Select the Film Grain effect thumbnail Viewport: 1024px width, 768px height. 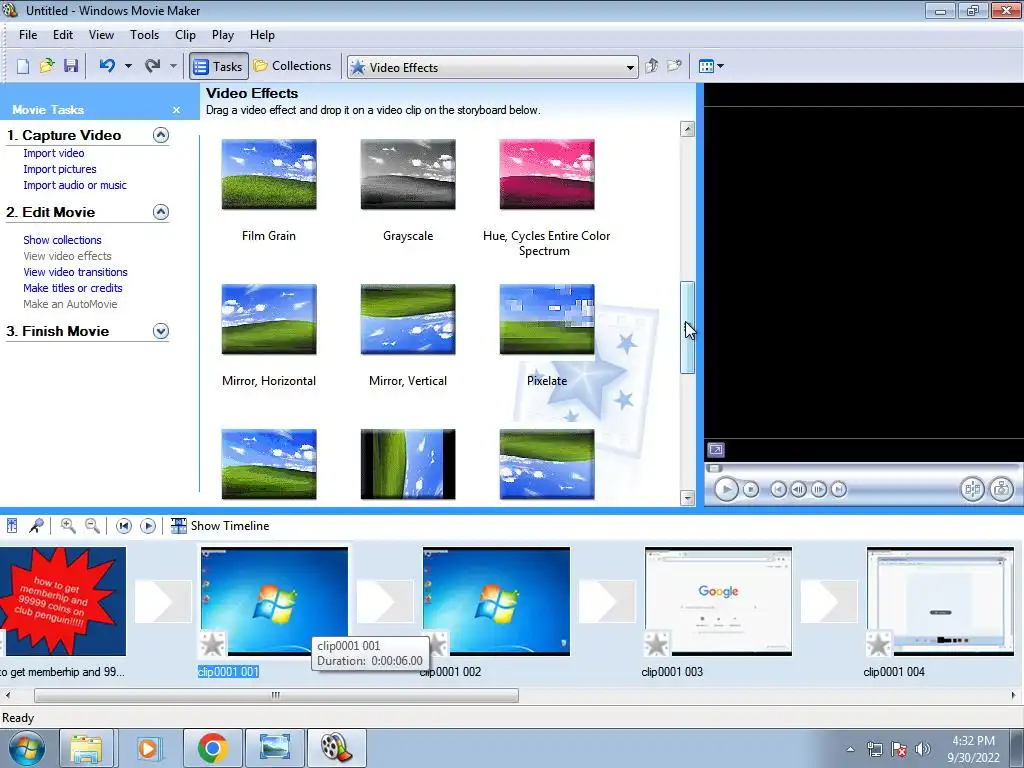point(269,174)
